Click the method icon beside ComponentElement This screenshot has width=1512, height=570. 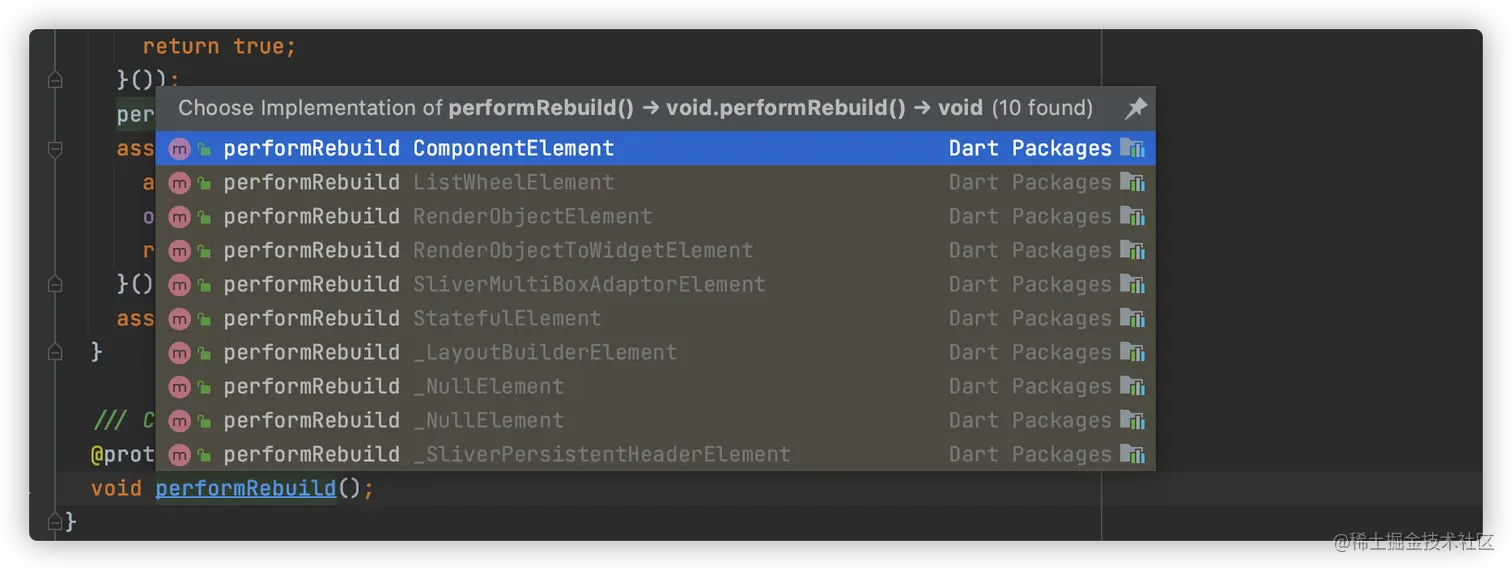pyautogui.click(x=179, y=149)
